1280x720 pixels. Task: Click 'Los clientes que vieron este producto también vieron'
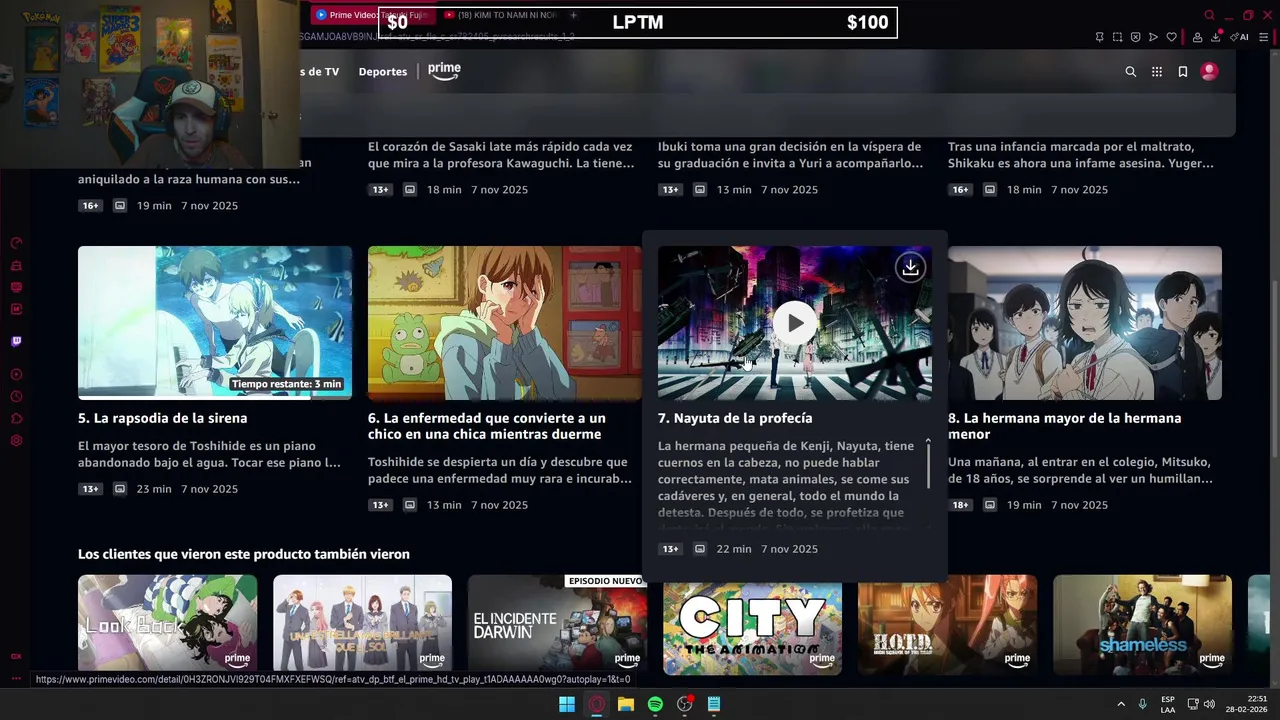244,554
